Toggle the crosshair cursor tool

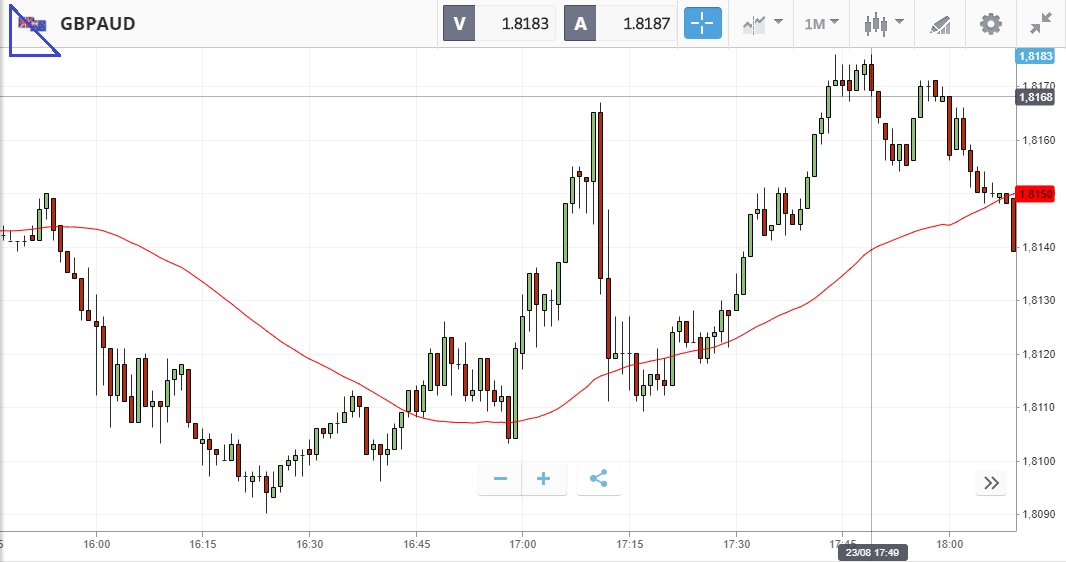click(x=703, y=24)
